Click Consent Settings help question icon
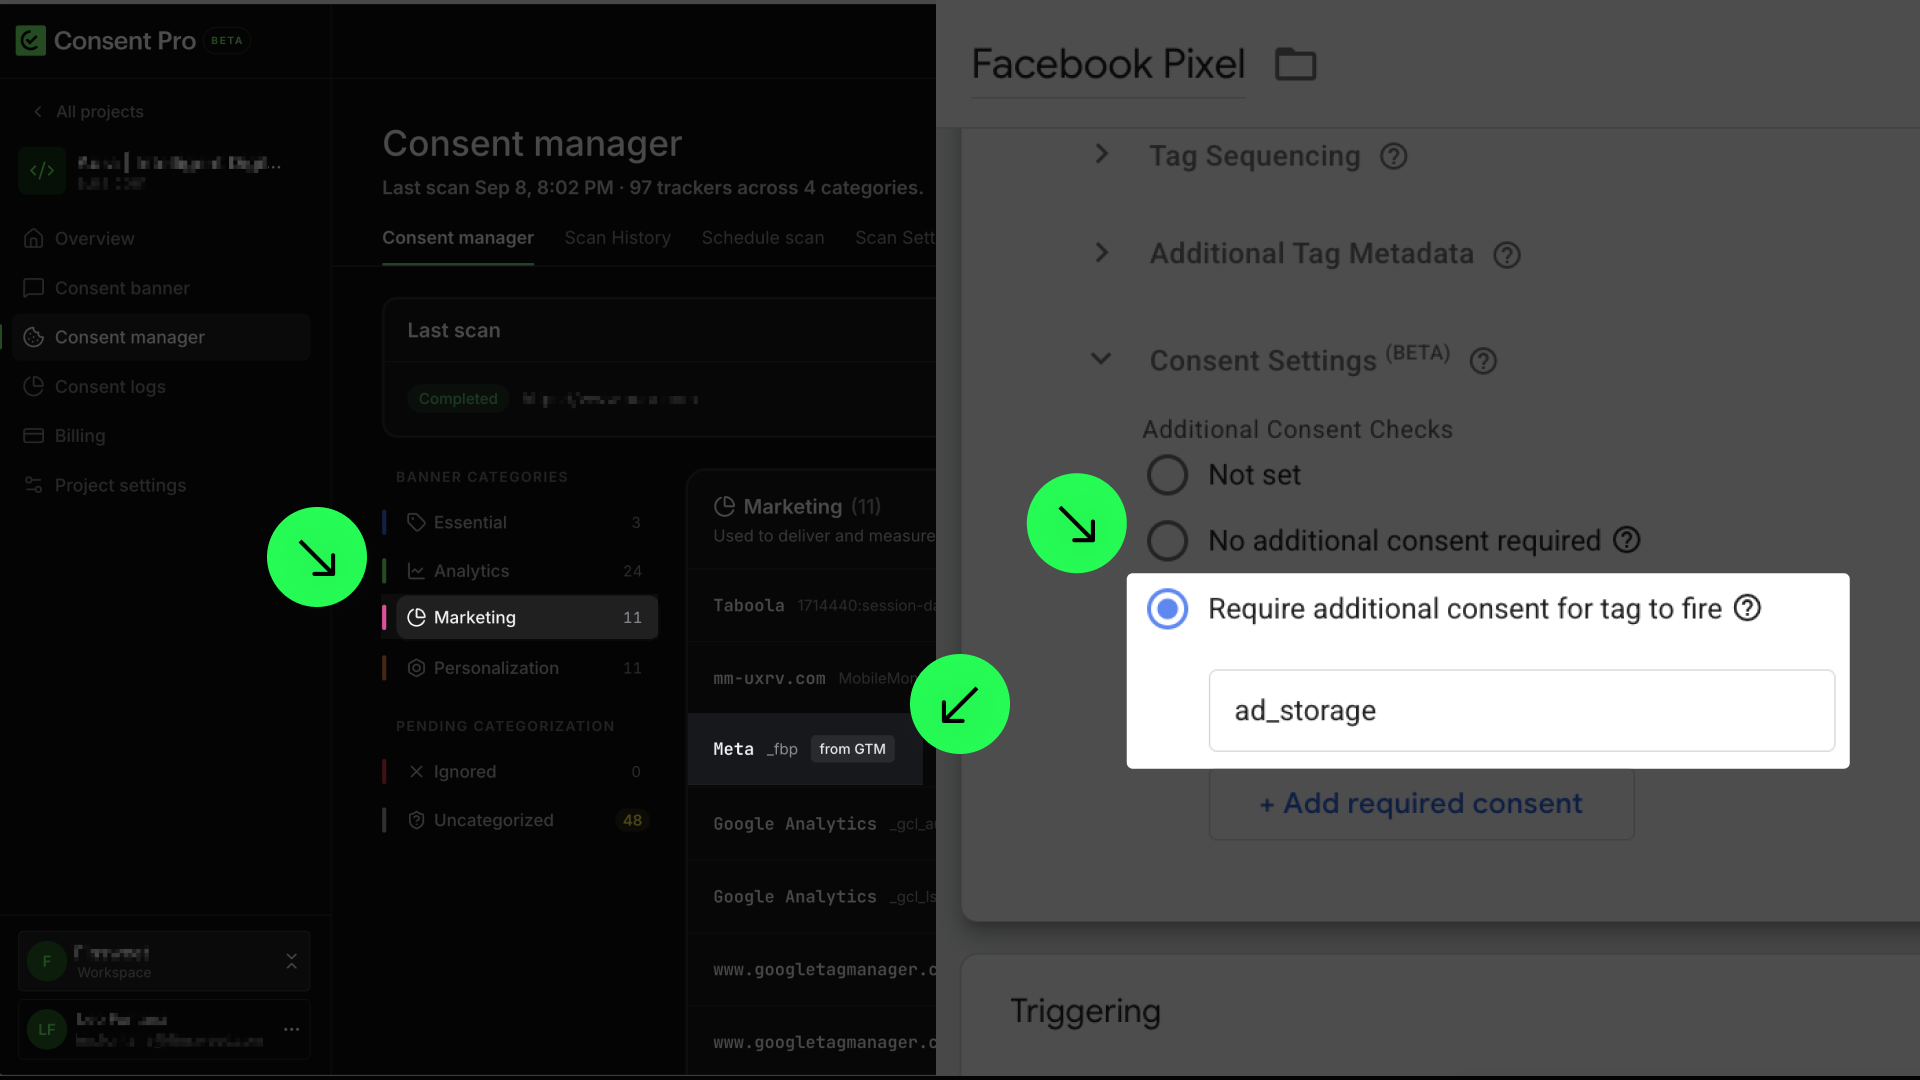The image size is (1920, 1080). [x=1483, y=361]
